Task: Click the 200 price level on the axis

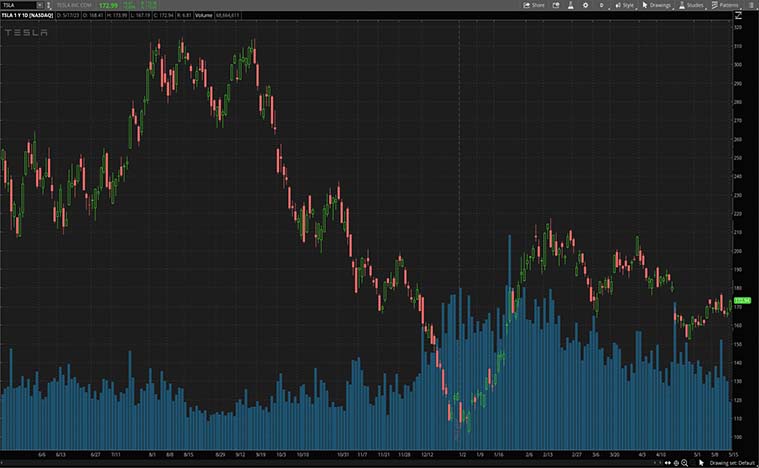Action: click(x=738, y=251)
